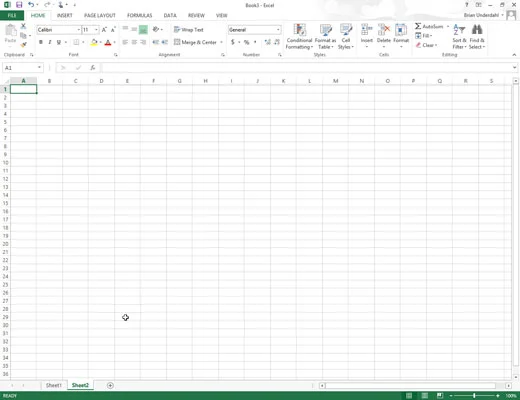This screenshot has width=520, height=400.
Task: Expand the General number format dropdown
Action: click(x=278, y=30)
